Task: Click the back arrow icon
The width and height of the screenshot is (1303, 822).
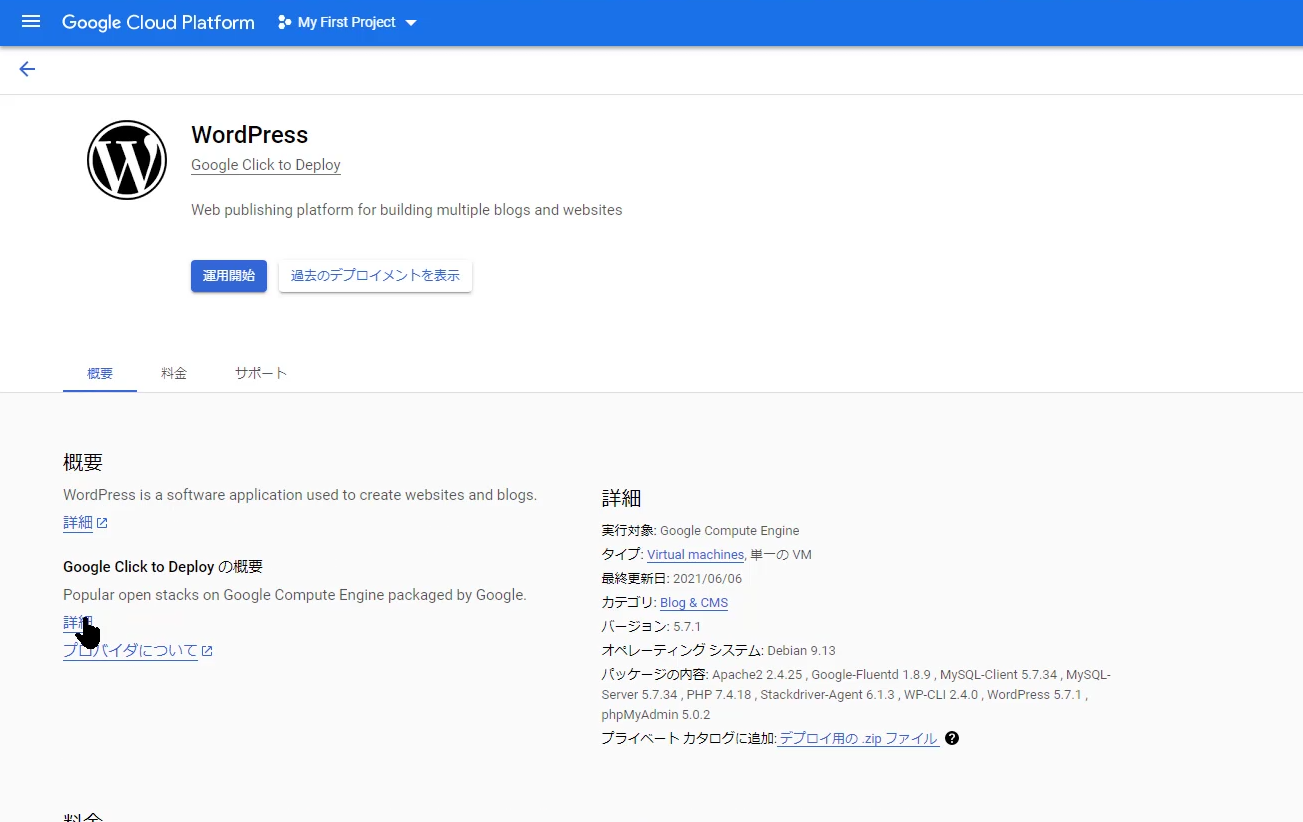Action: tap(27, 69)
